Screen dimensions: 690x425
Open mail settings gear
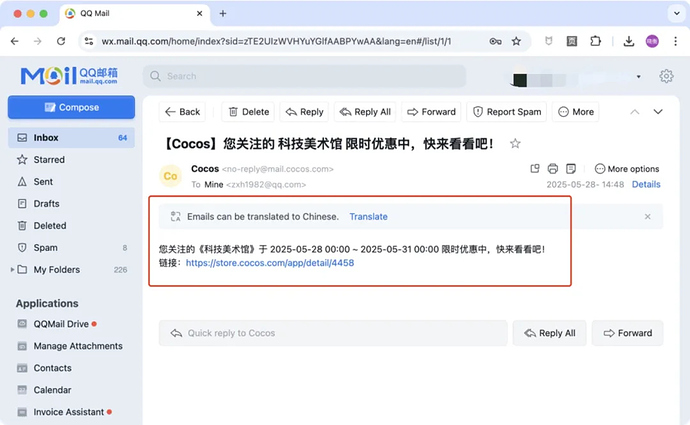click(666, 76)
